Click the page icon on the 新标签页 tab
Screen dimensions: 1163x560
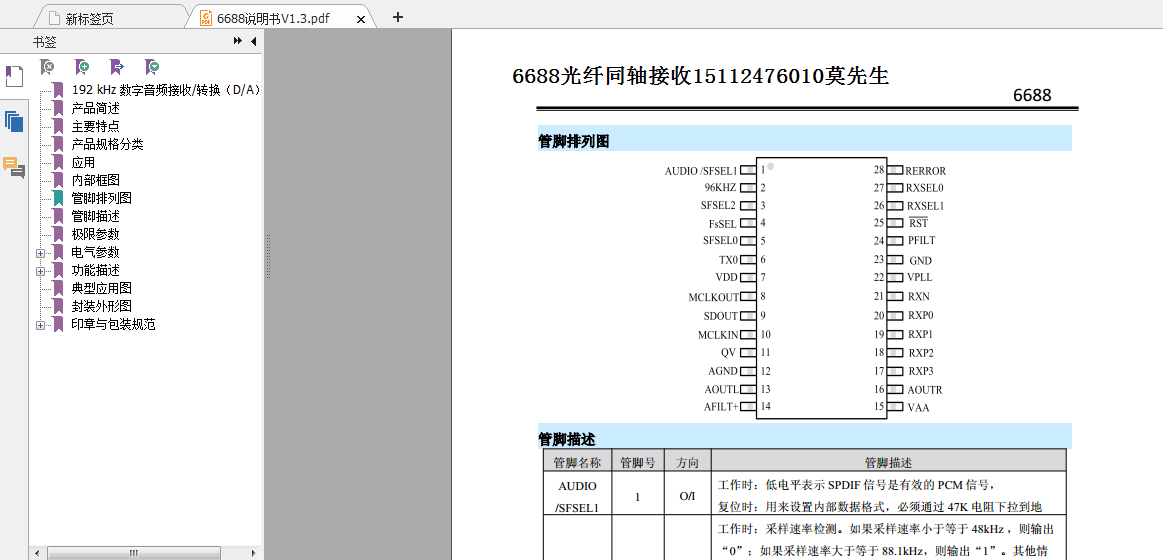point(53,18)
